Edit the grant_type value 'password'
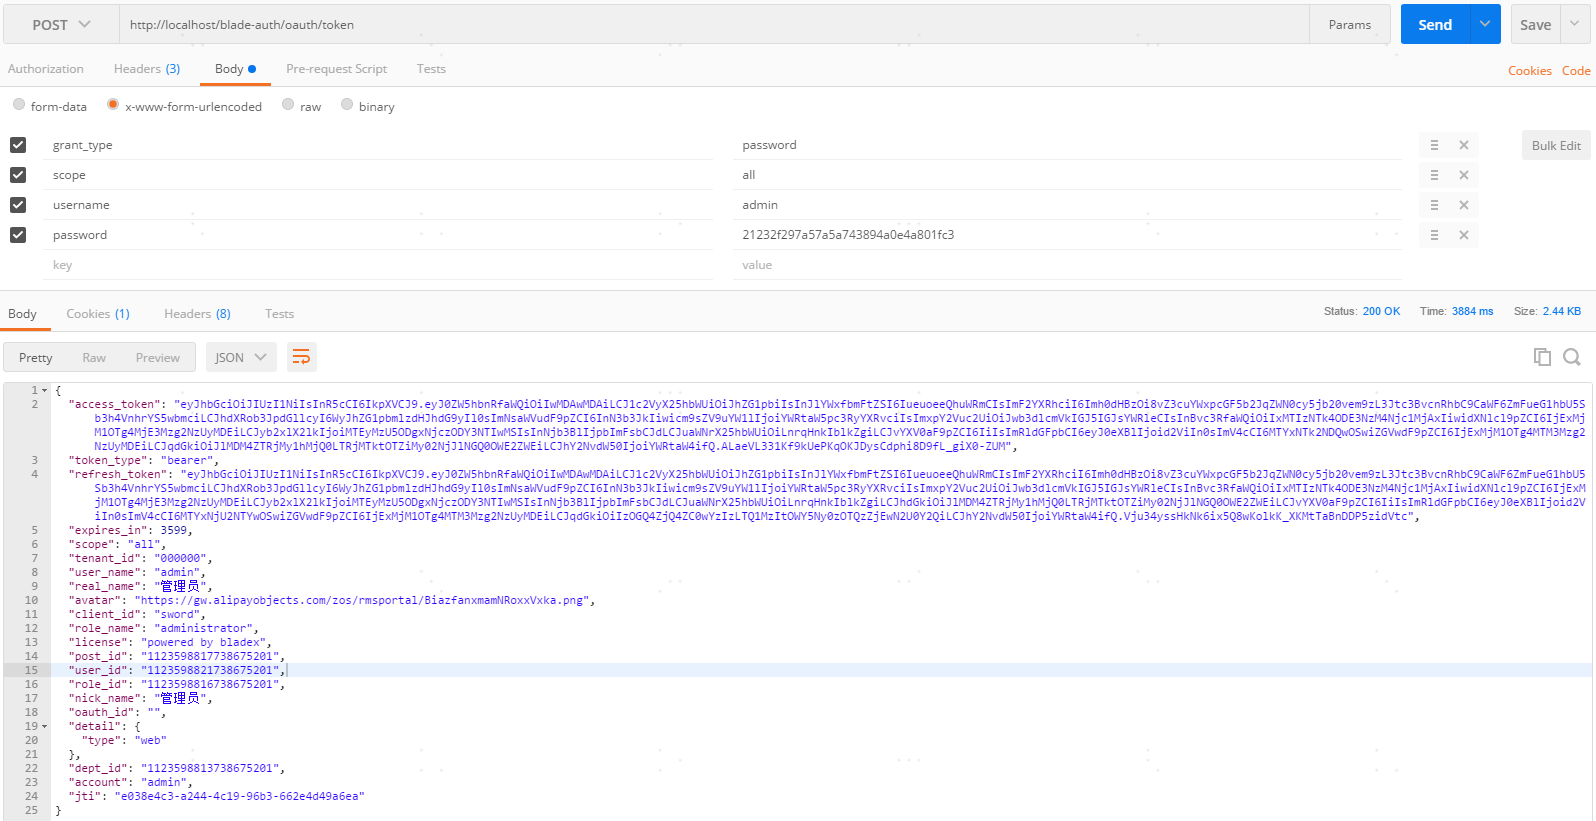The width and height of the screenshot is (1596, 821). [1067, 145]
